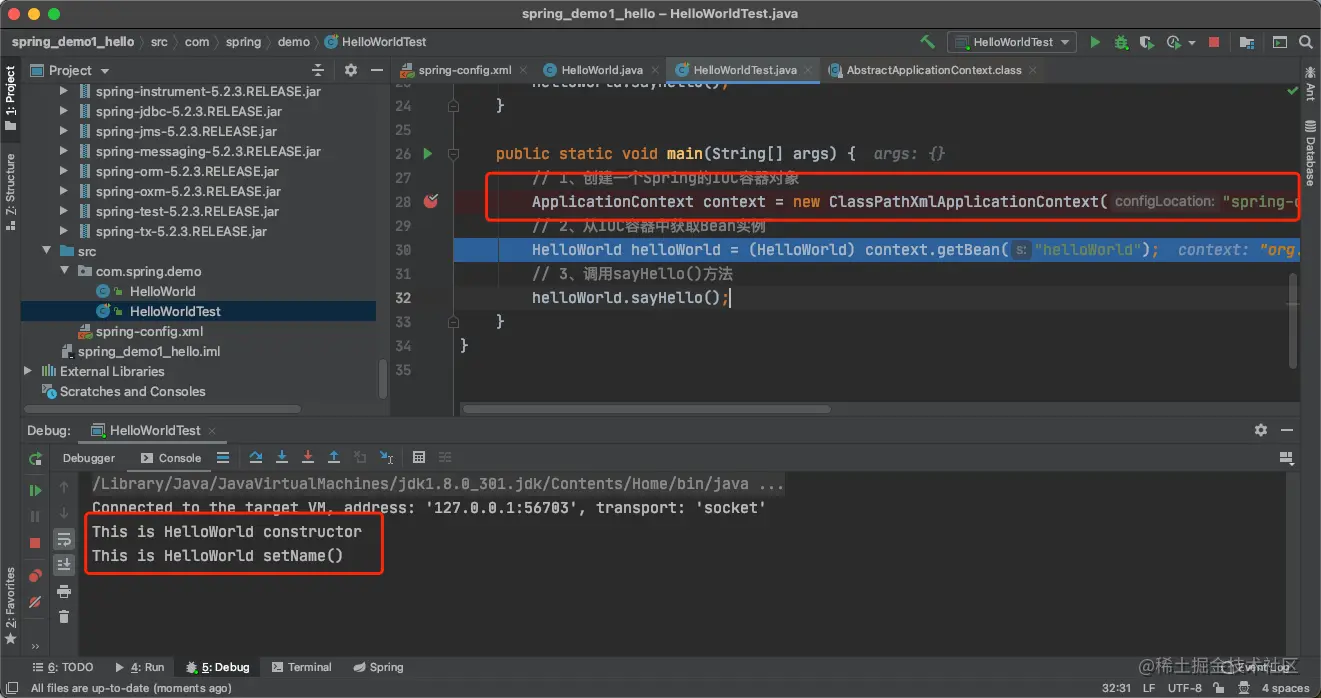The height and width of the screenshot is (698, 1321).
Task: Clear console with the trash icon
Action: pos(64,617)
